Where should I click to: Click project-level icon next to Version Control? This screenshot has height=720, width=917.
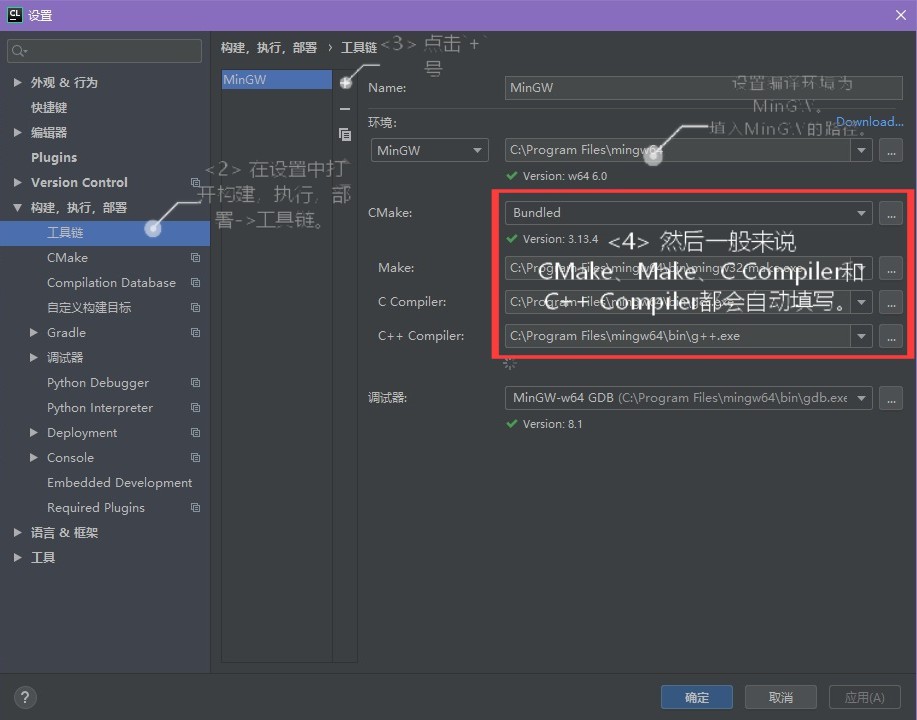[x=195, y=182]
